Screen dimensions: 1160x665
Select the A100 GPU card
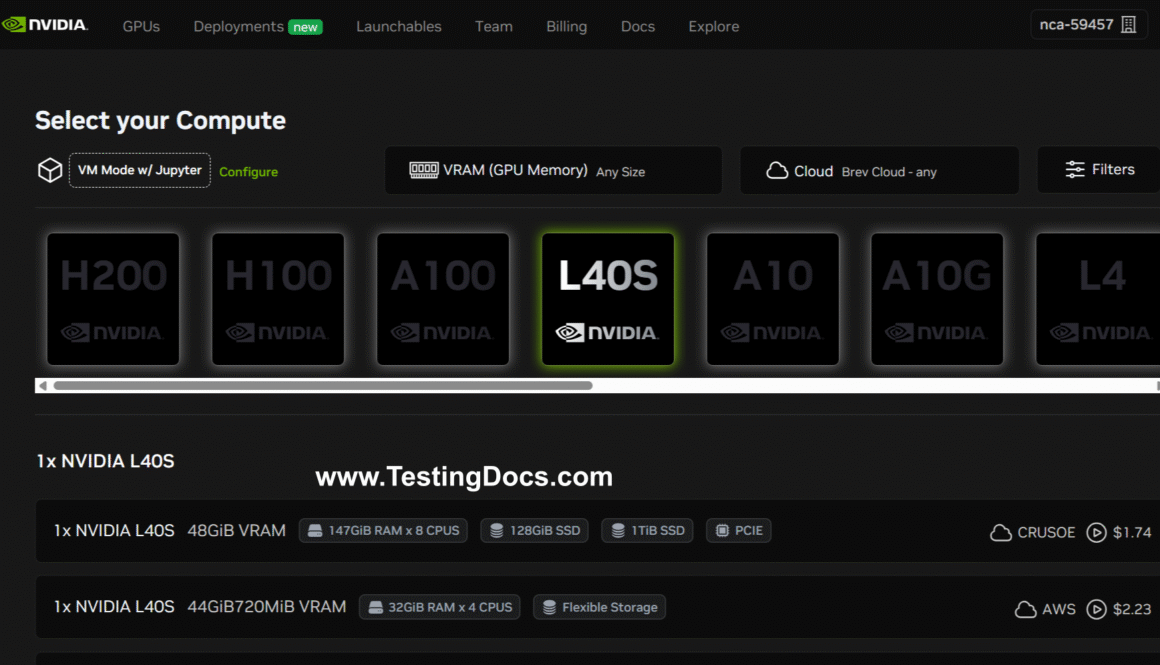point(443,299)
